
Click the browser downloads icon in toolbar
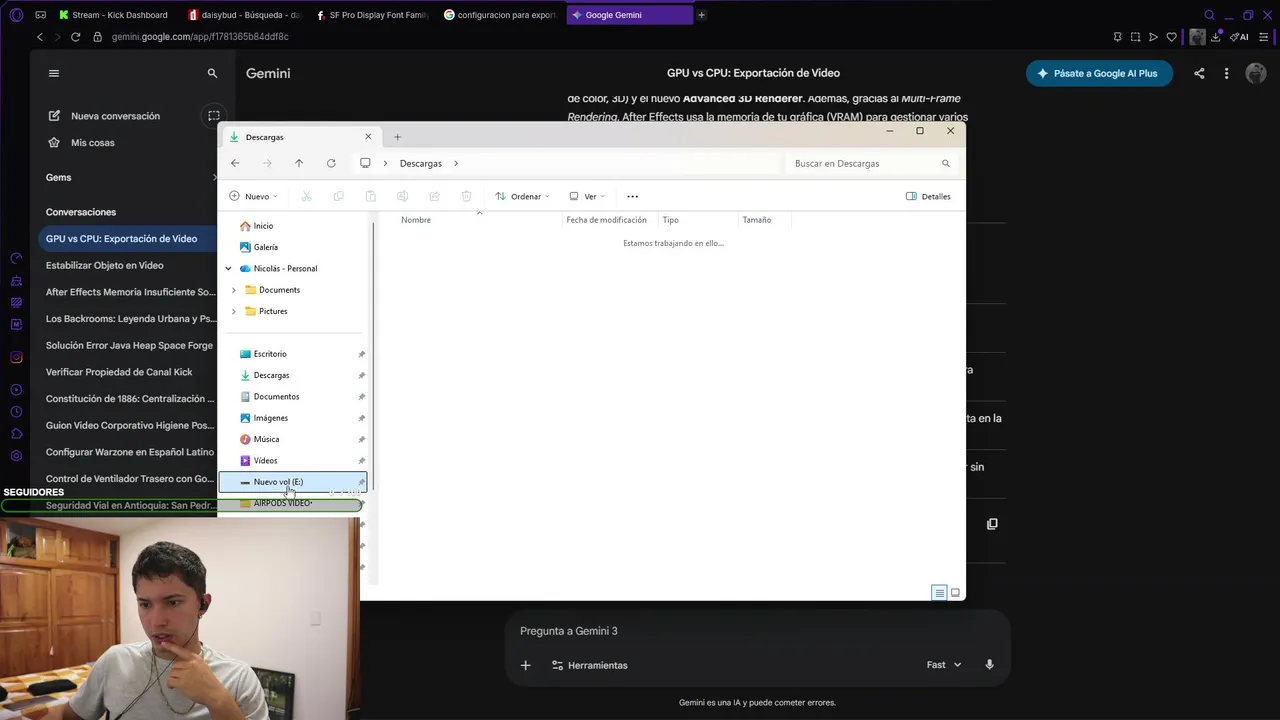tap(1216, 37)
